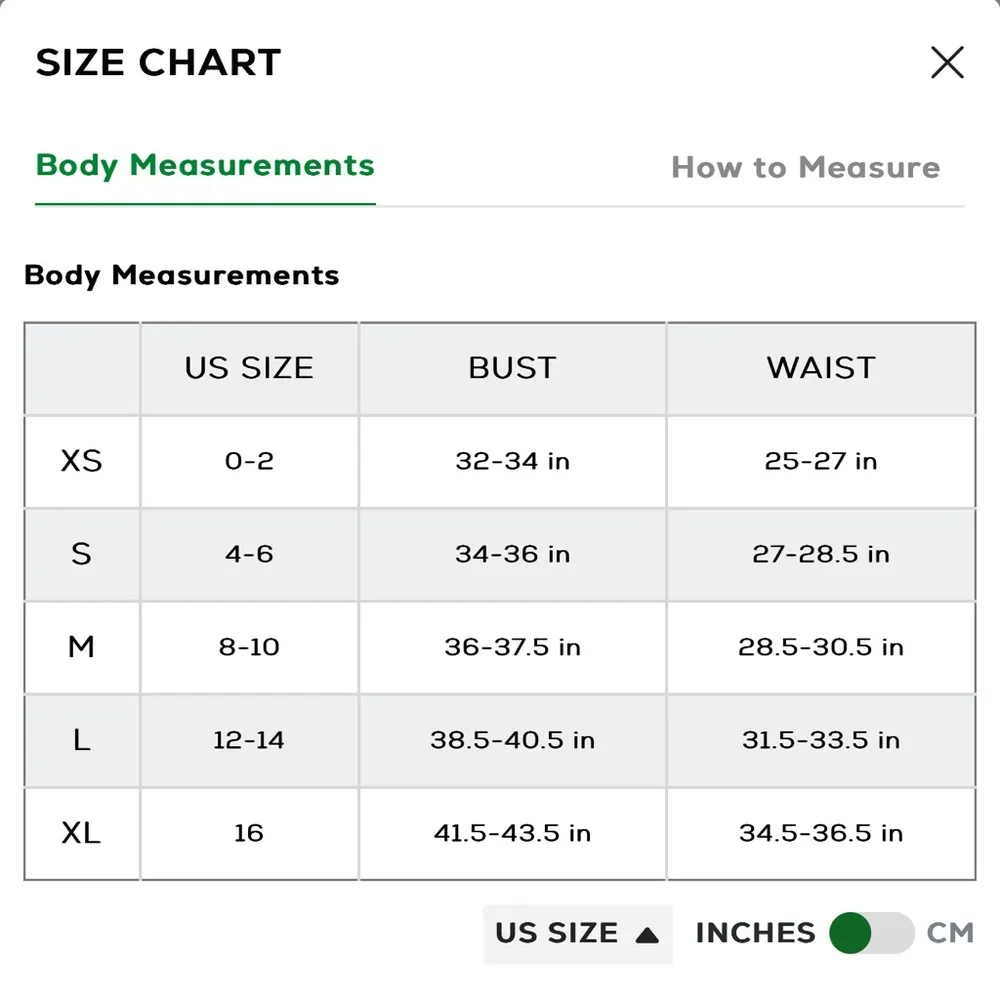1000x1000 pixels.
Task: Click the INCHES unit label
Action: tap(755, 933)
